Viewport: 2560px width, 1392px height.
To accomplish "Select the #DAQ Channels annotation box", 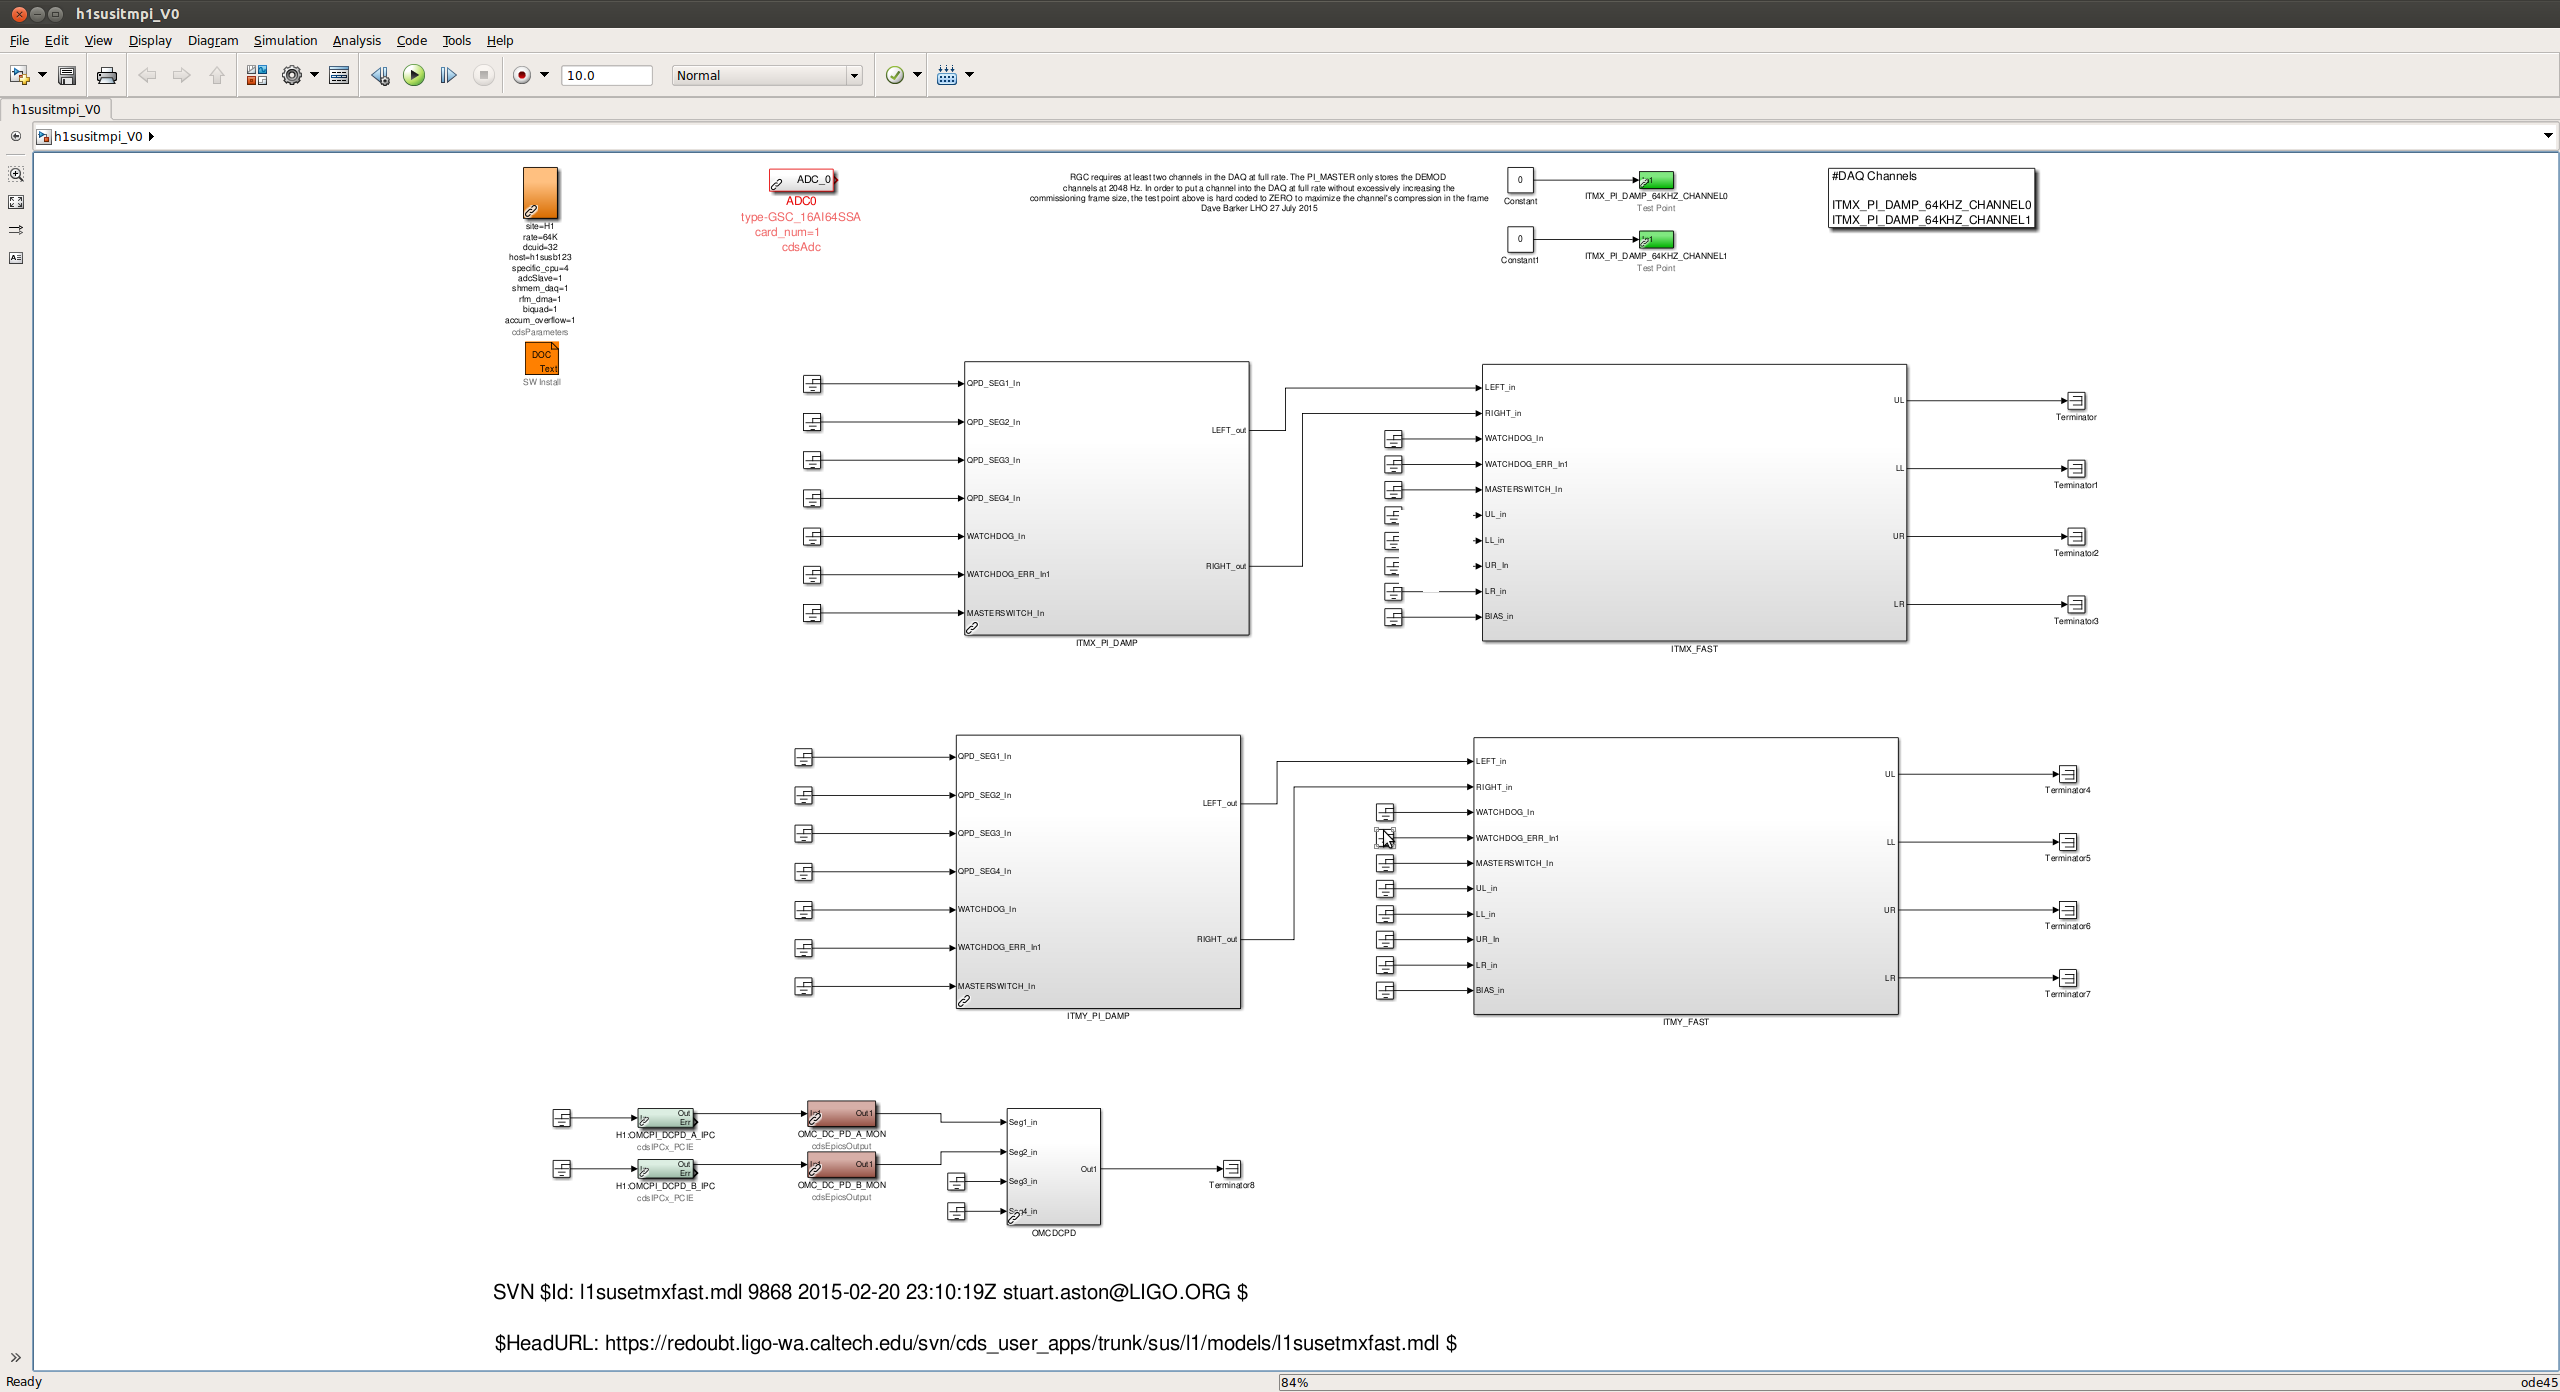I will tap(1931, 198).
